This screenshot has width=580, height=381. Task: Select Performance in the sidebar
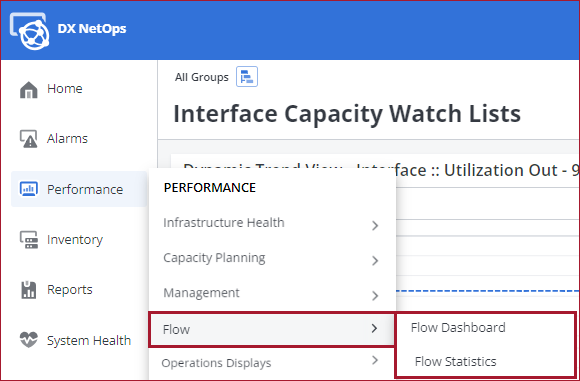click(x=79, y=189)
